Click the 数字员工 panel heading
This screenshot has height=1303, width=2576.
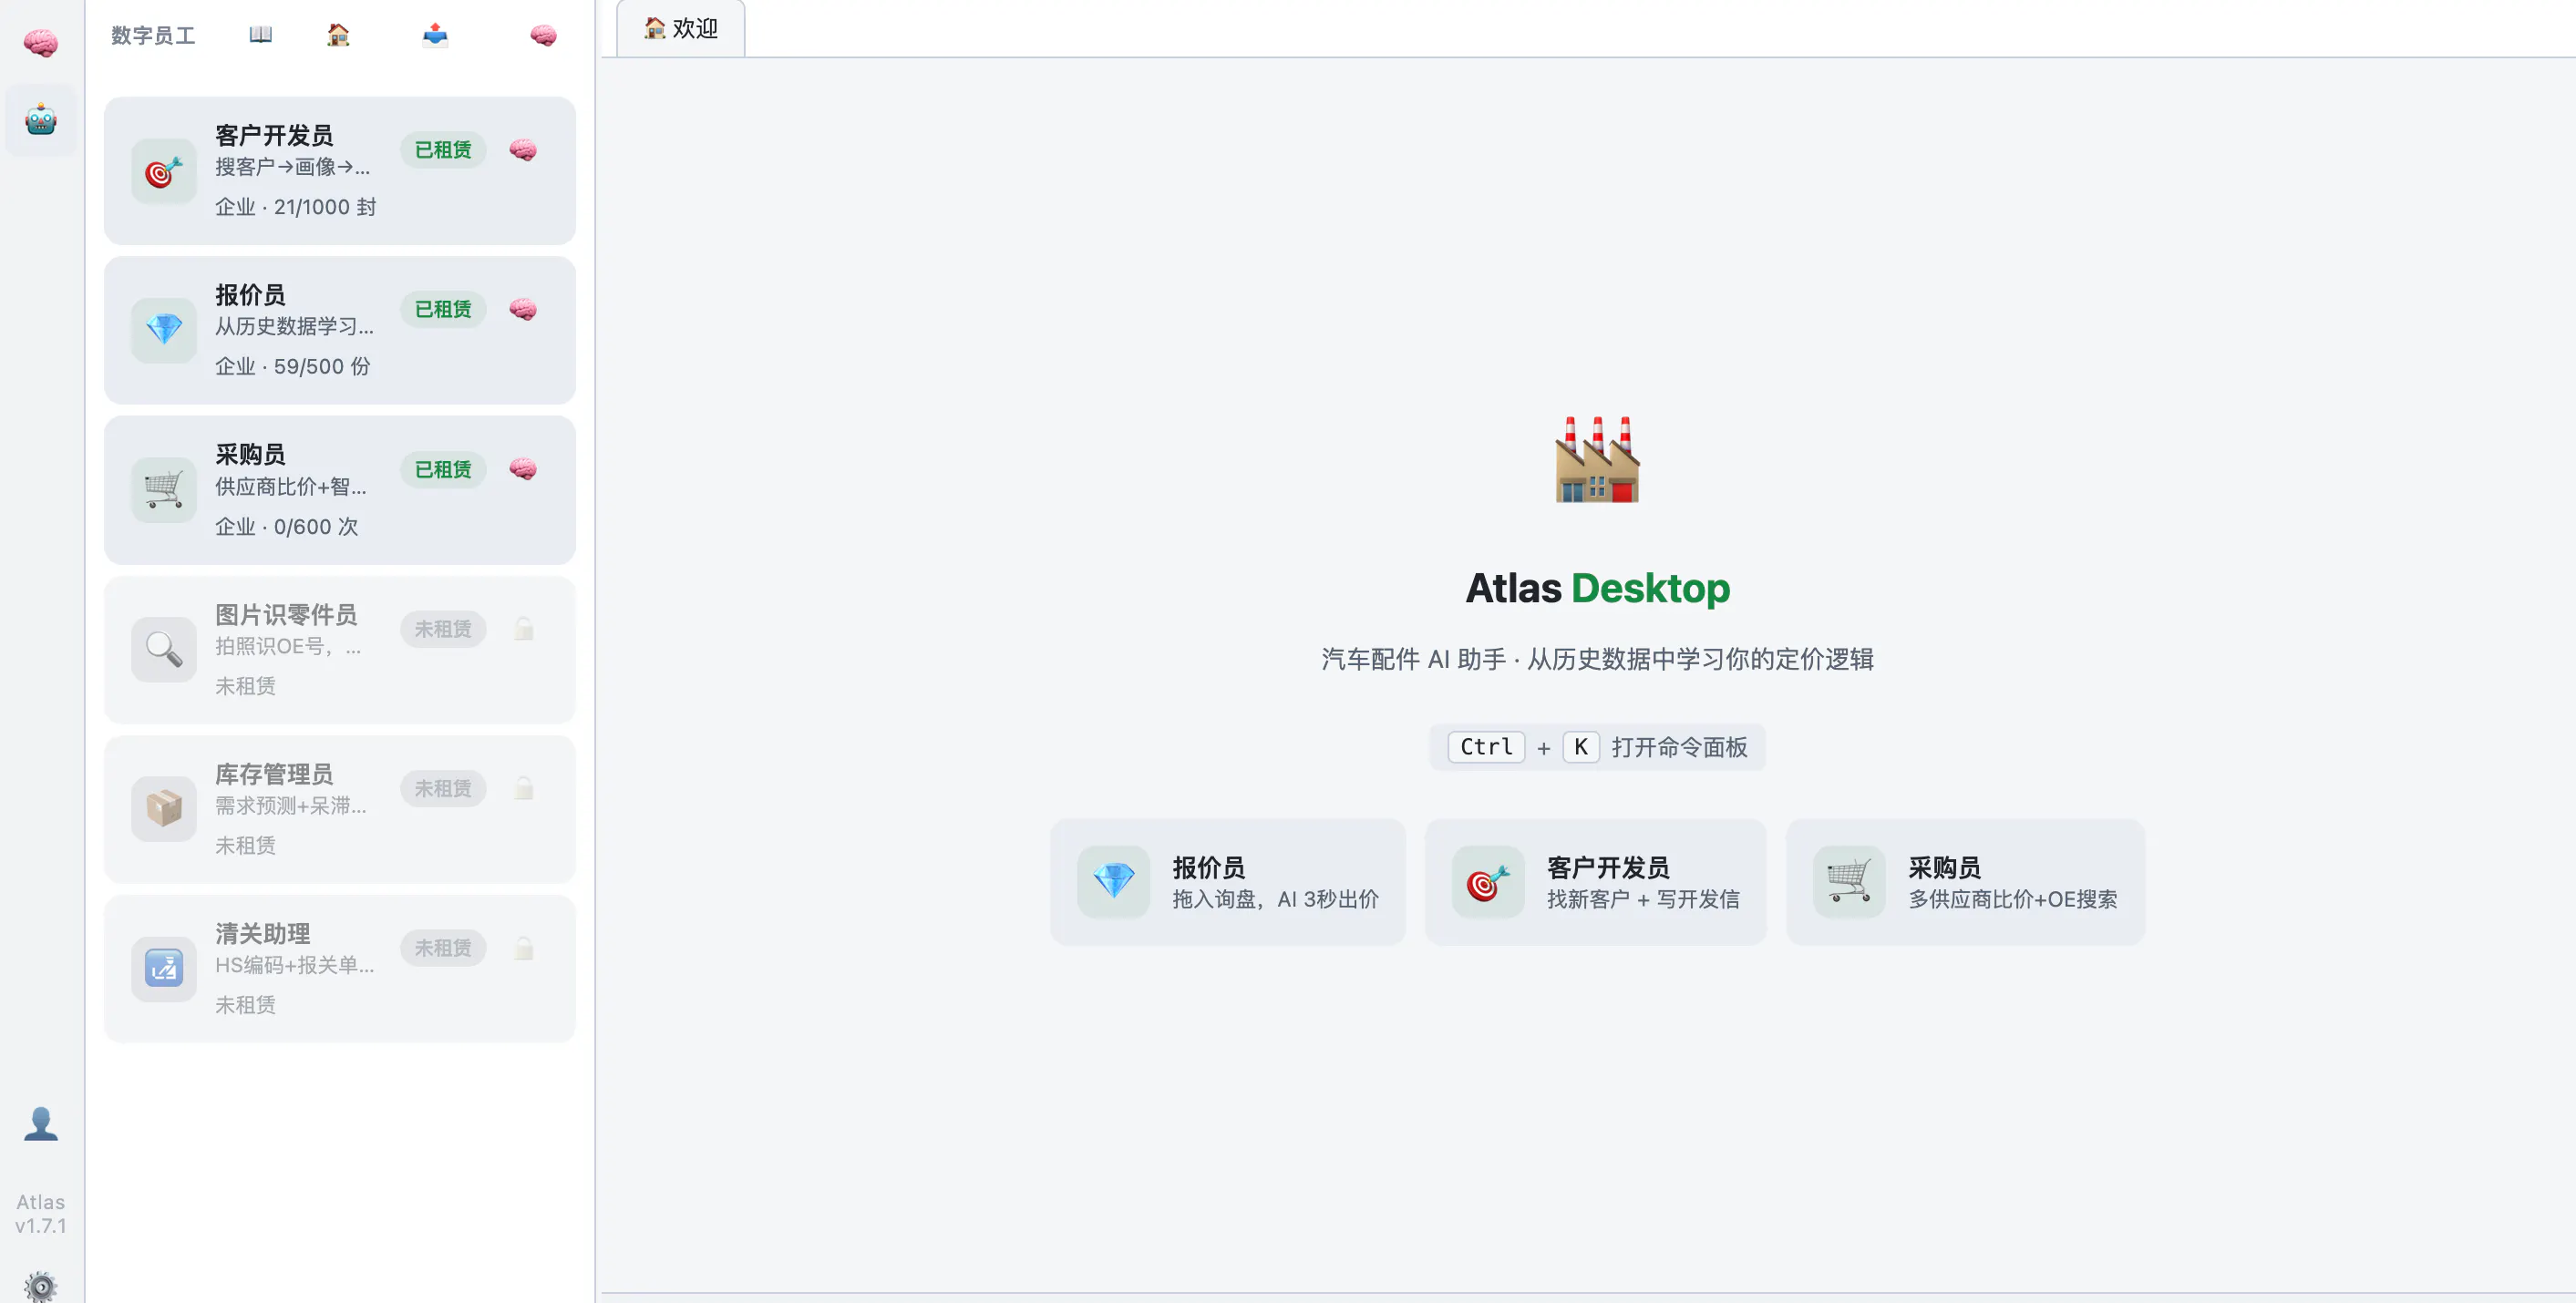point(153,35)
